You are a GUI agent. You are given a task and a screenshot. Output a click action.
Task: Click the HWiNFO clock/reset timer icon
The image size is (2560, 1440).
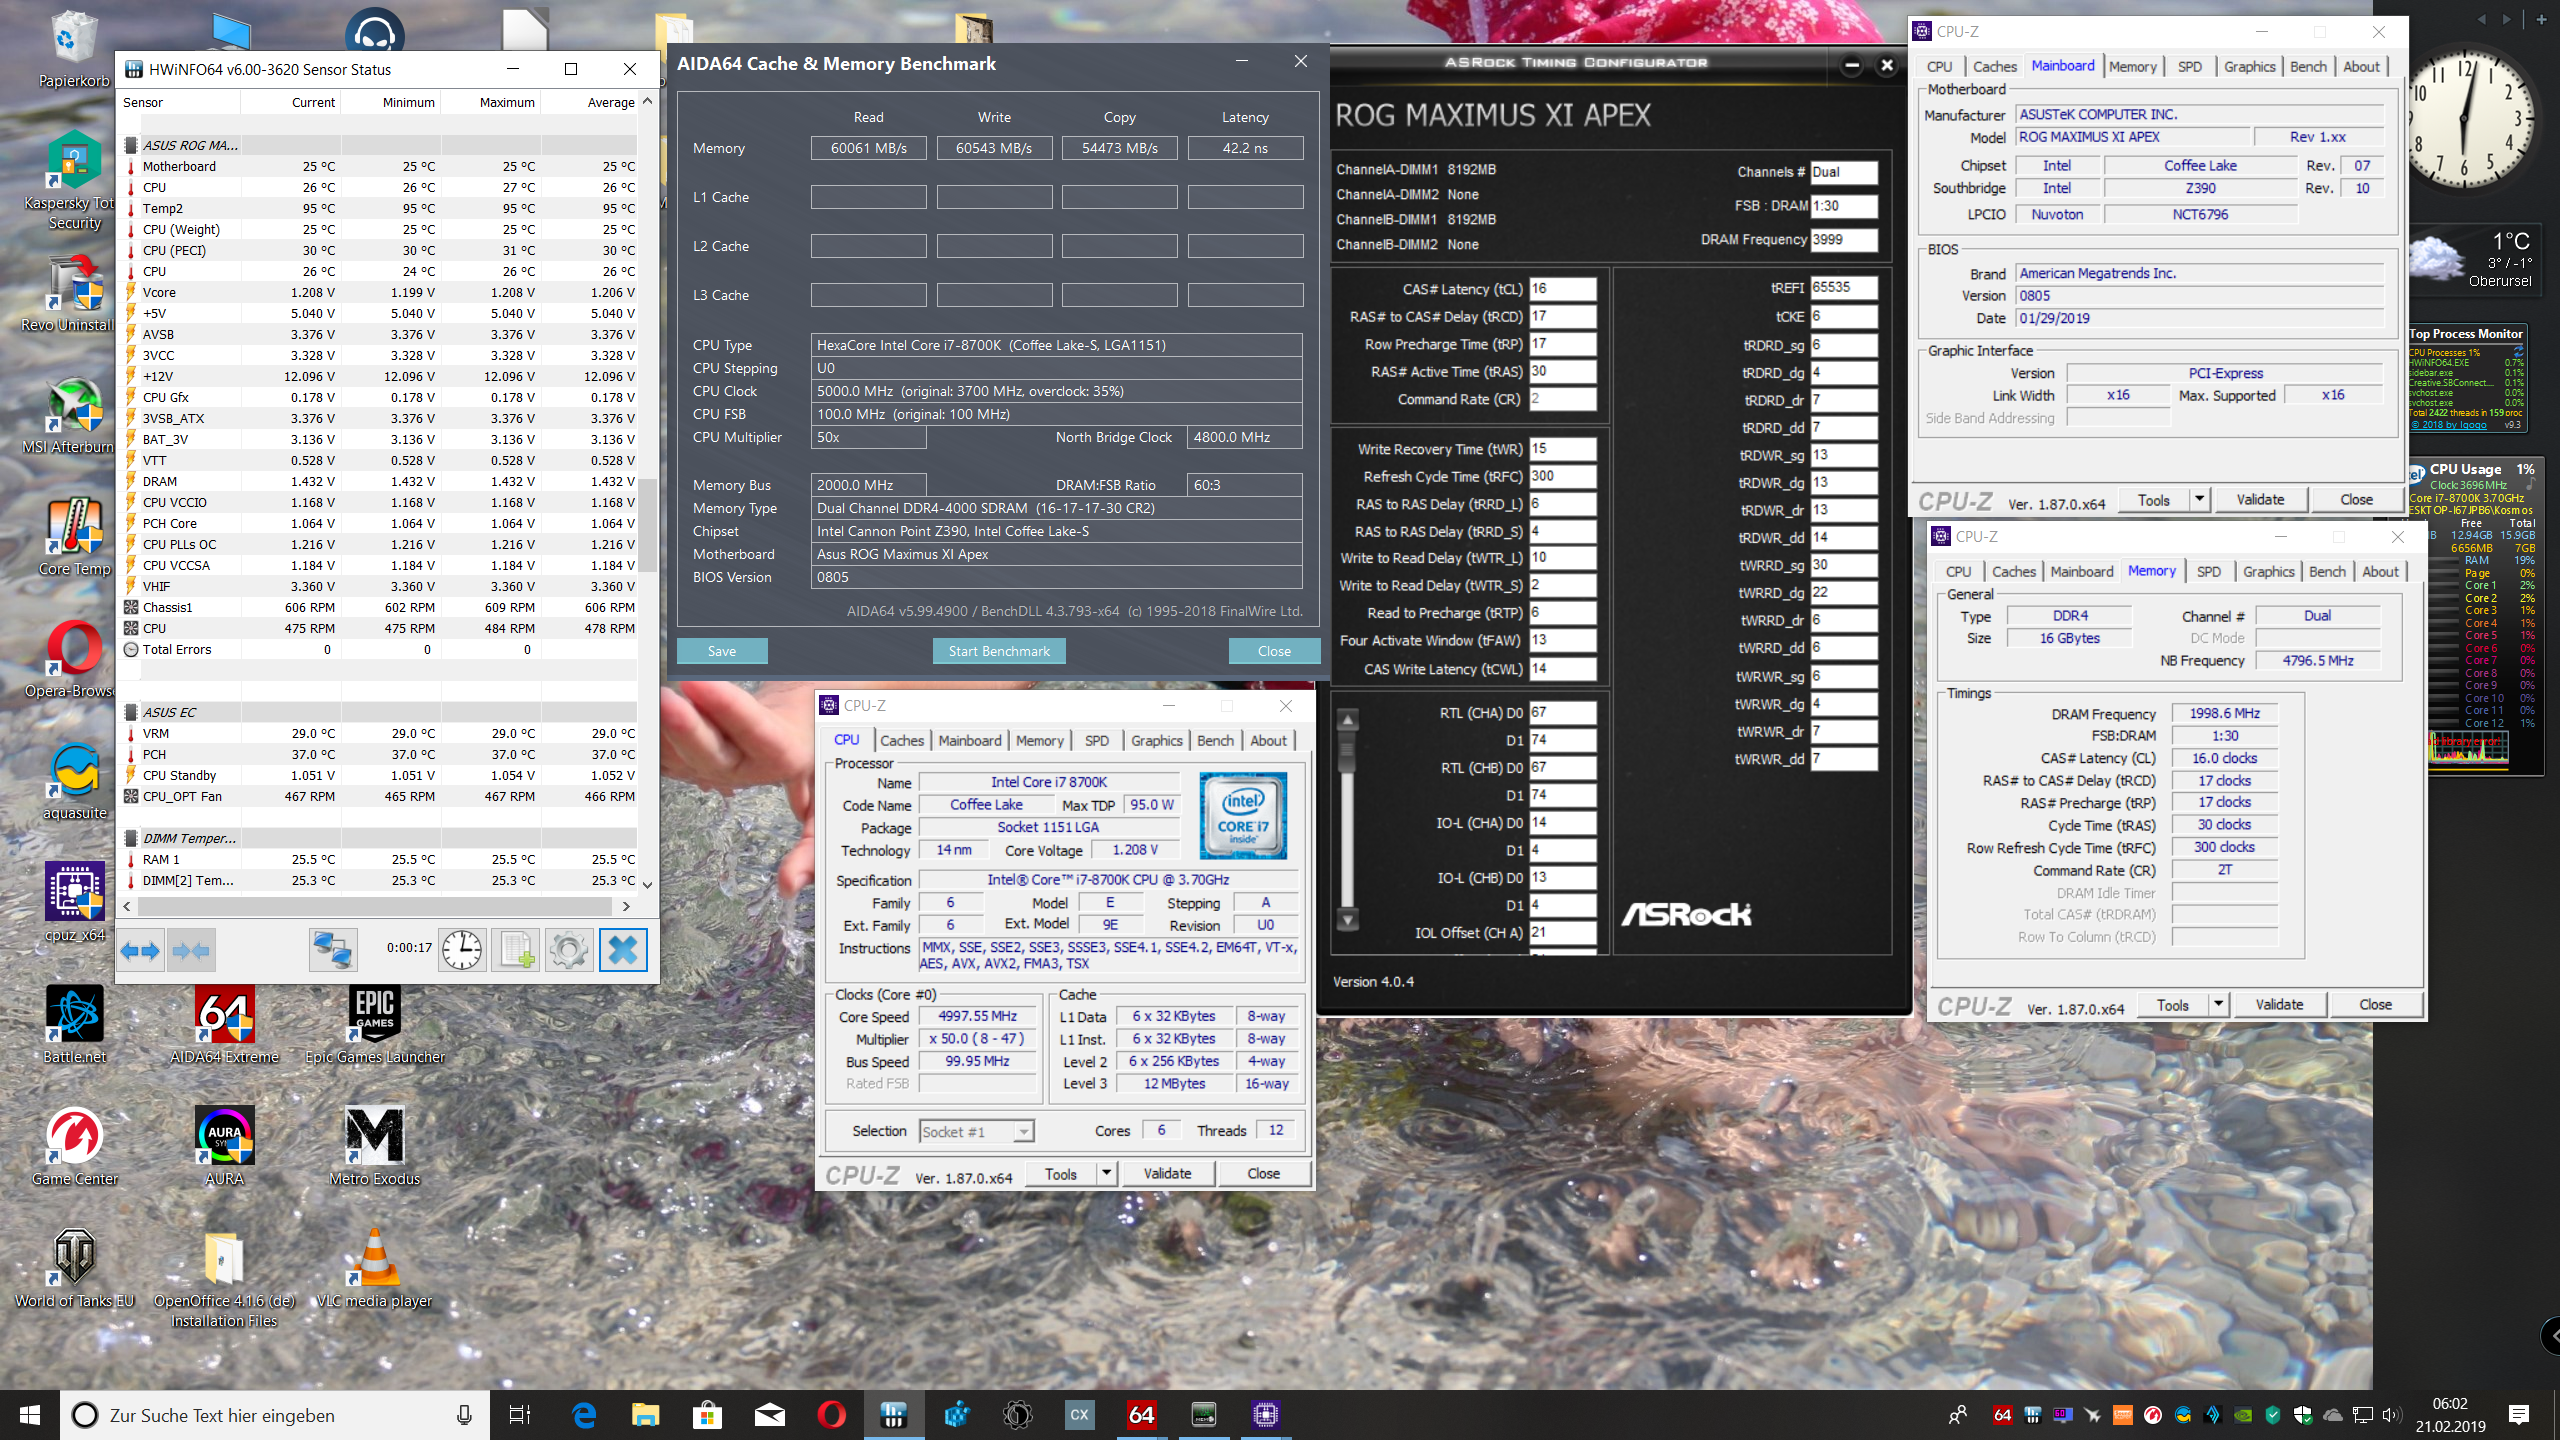pyautogui.click(x=462, y=949)
